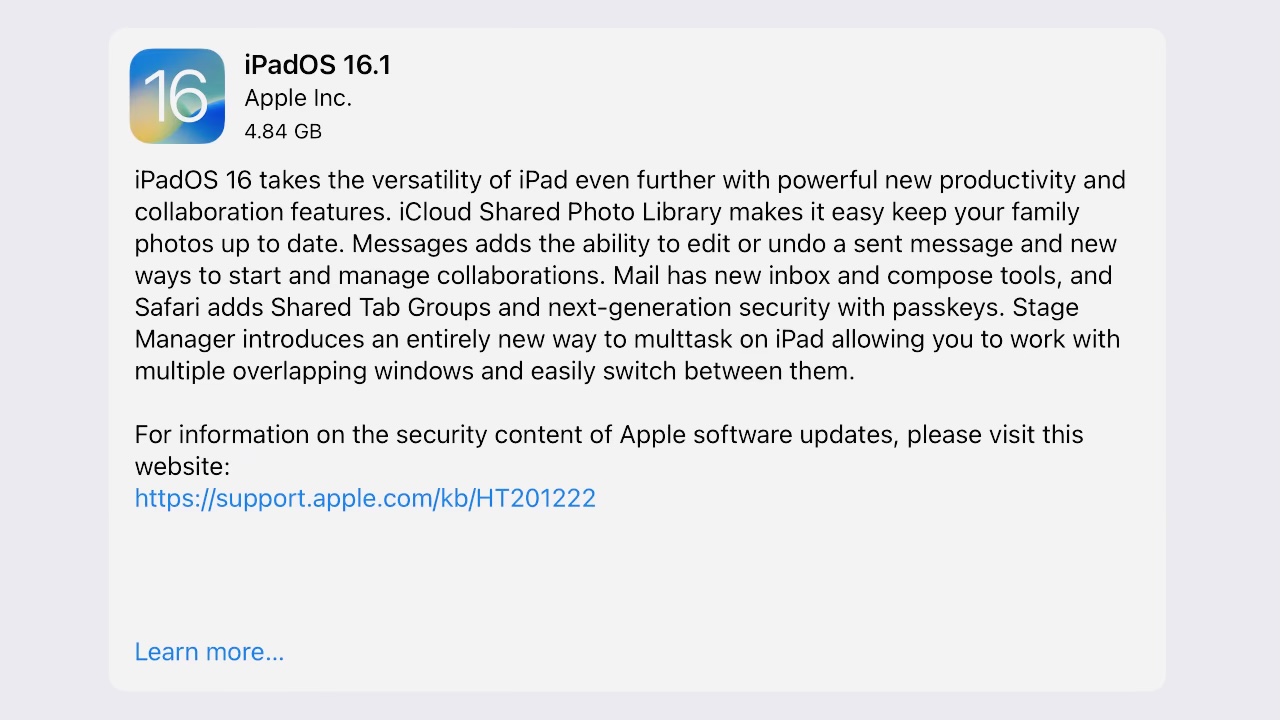
Task: Click the word 'Messages' in the description
Action: pyautogui.click(x=410, y=244)
